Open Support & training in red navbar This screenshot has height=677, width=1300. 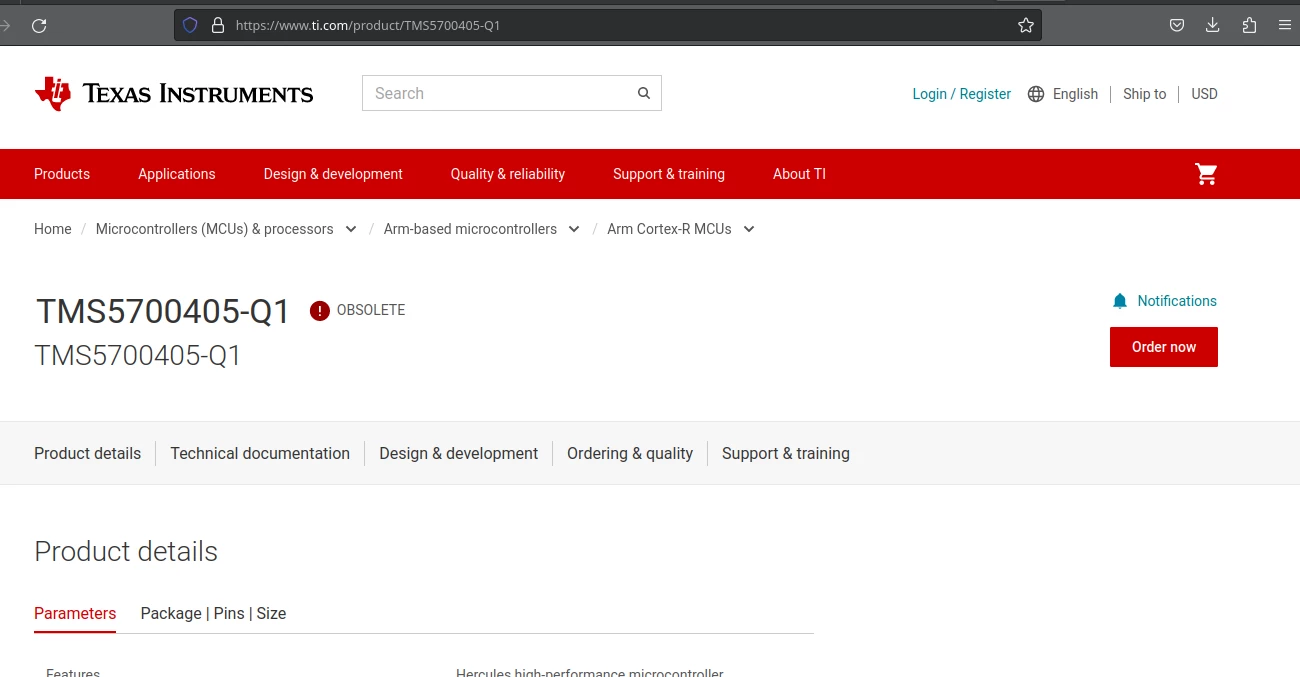[669, 174]
